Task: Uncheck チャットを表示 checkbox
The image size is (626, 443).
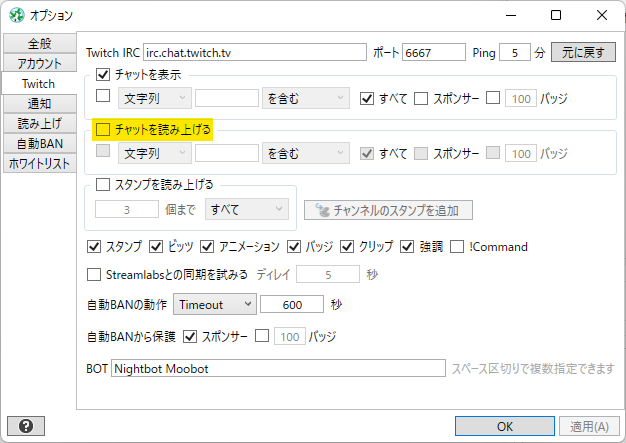Action: [103, 74]
